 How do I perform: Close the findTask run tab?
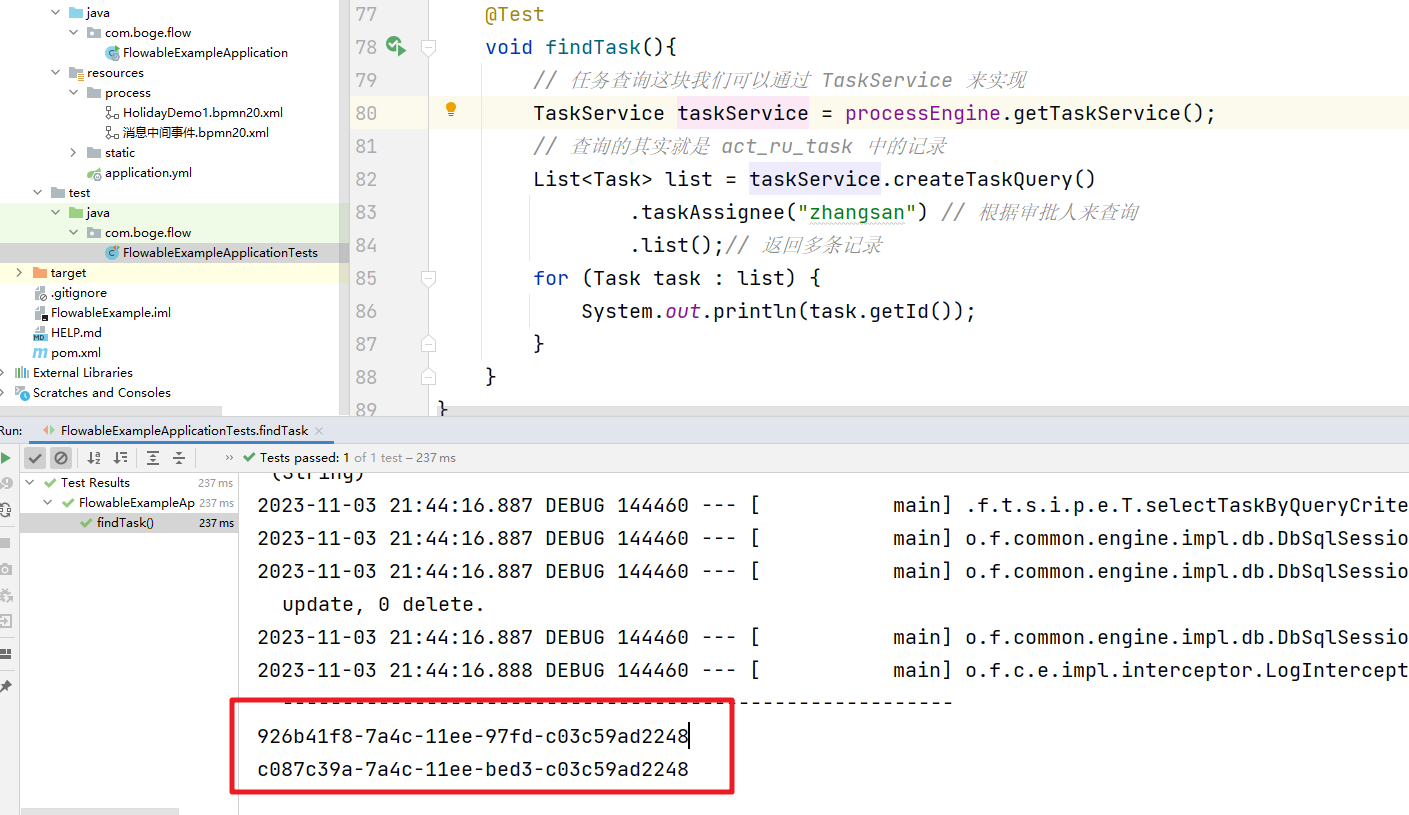(x=320, y=431)
